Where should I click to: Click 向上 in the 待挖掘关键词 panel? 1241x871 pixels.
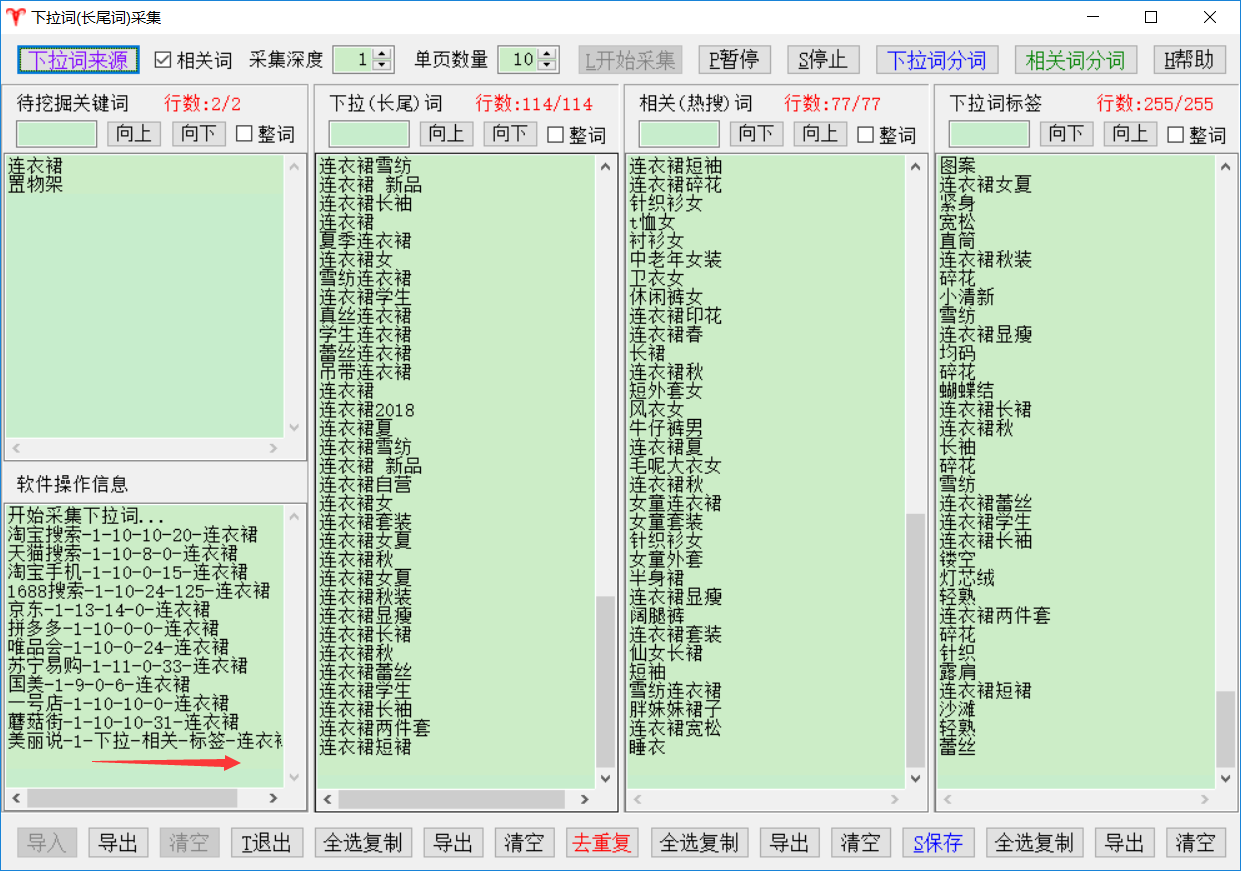click(x=133, y=134)
